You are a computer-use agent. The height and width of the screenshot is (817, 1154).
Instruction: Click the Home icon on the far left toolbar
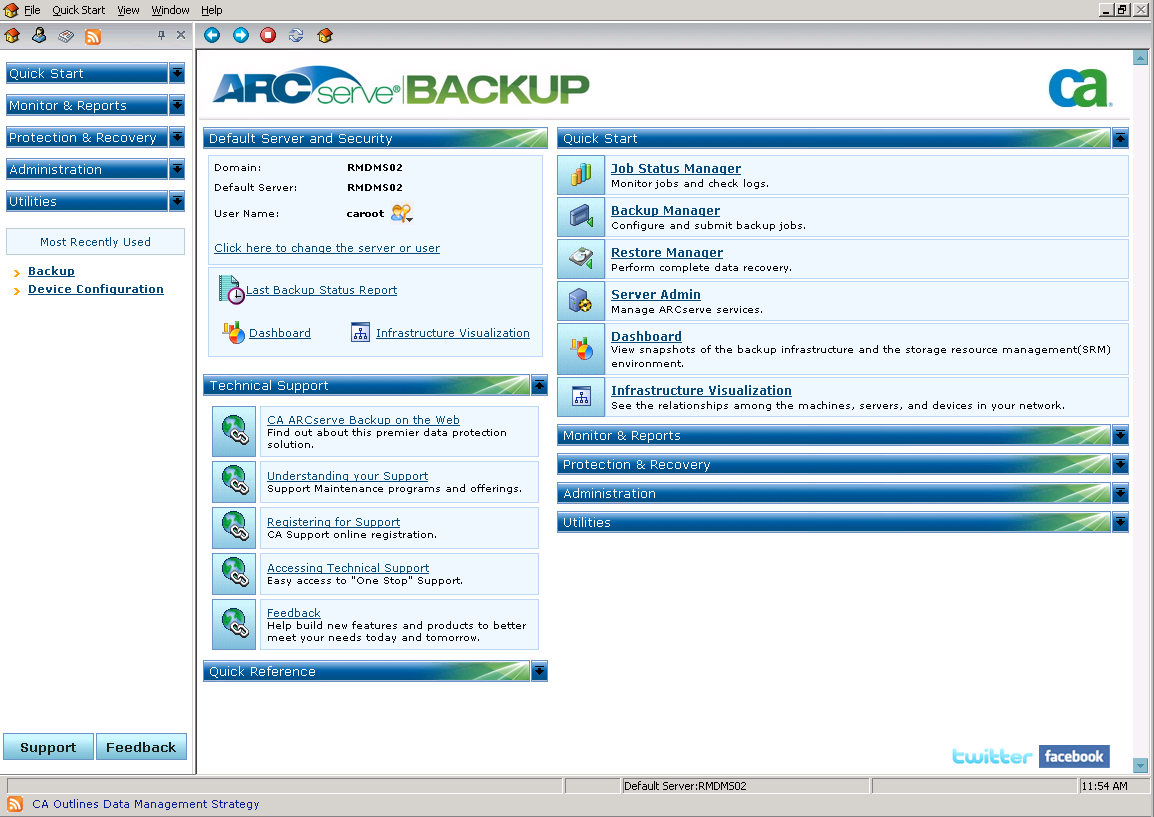click(x=12, y=34)
